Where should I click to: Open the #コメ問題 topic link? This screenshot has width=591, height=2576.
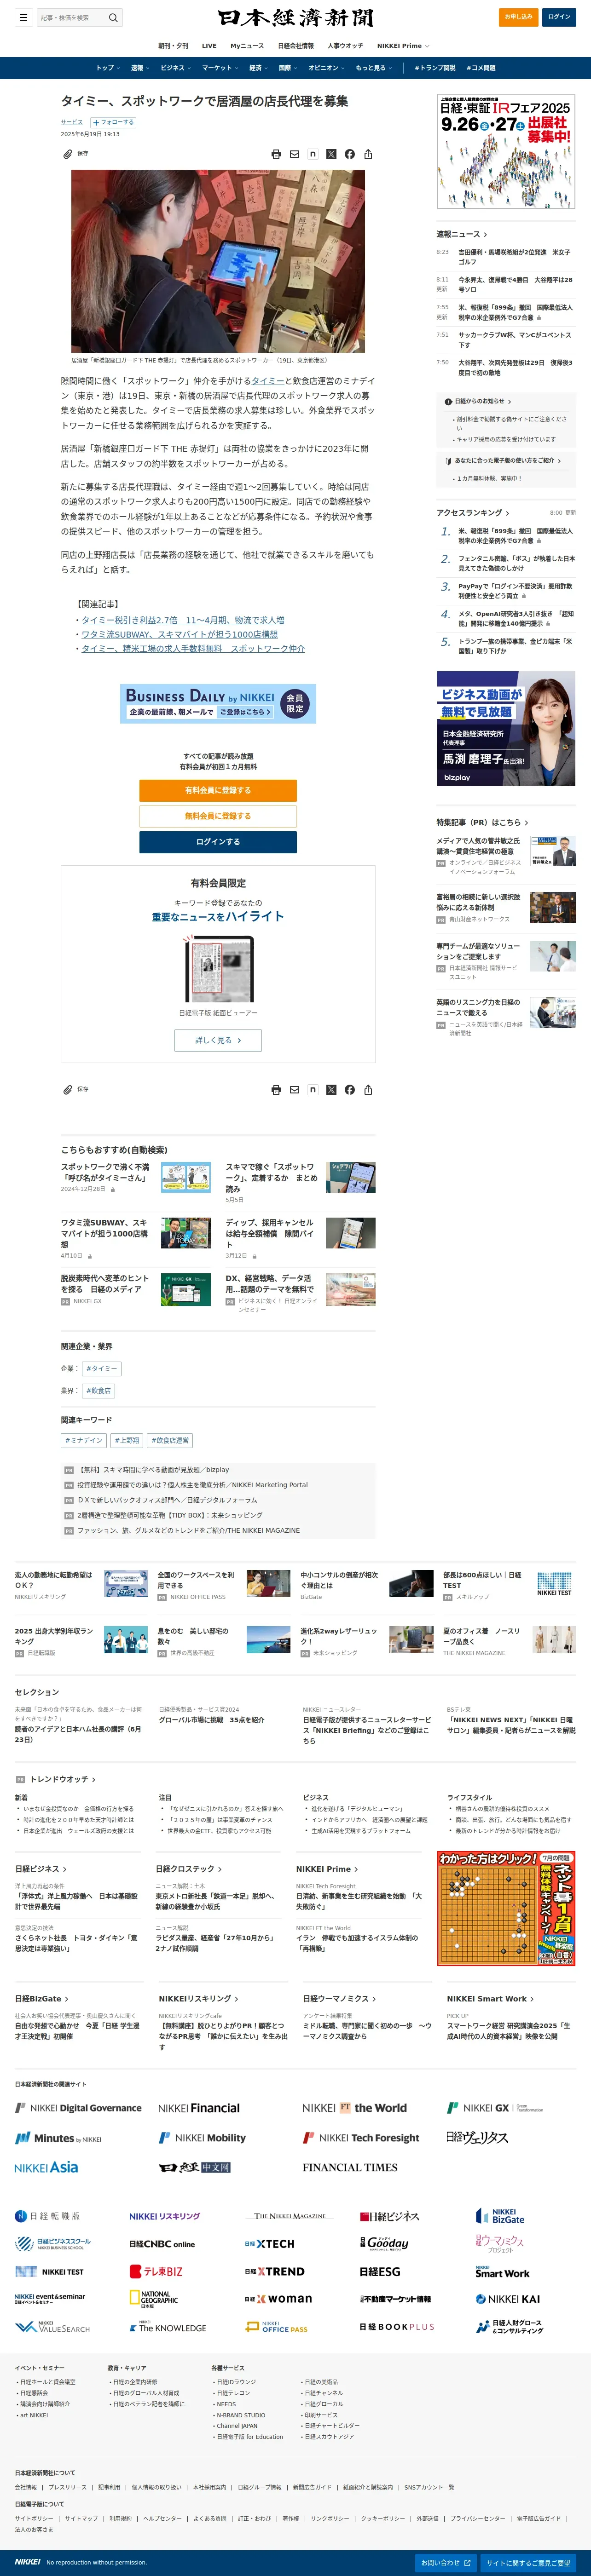pyautogui.click(x=481, y=68)
